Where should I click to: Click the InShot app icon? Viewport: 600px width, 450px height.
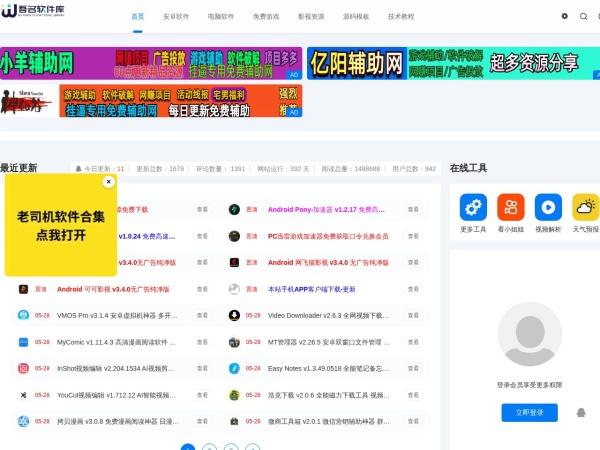pos(23,368)
